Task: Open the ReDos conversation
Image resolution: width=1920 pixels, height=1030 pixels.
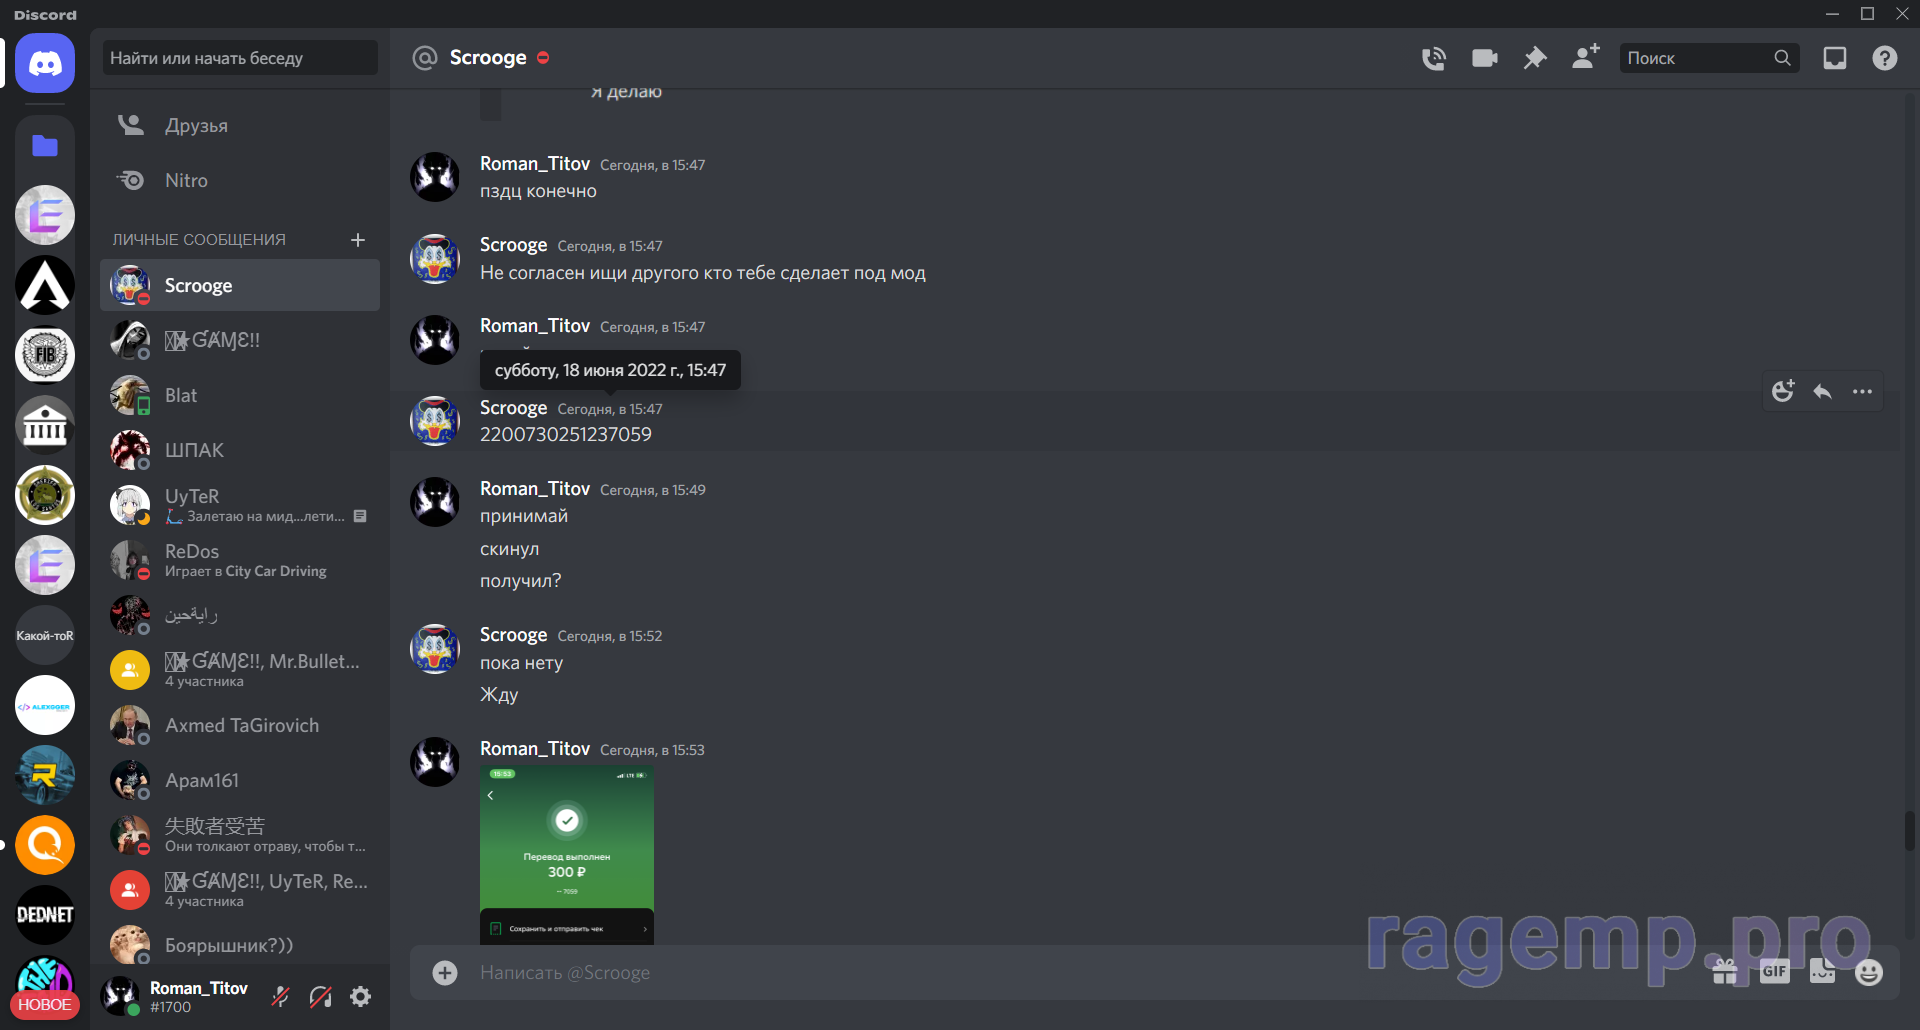Action: click(240, 560)
